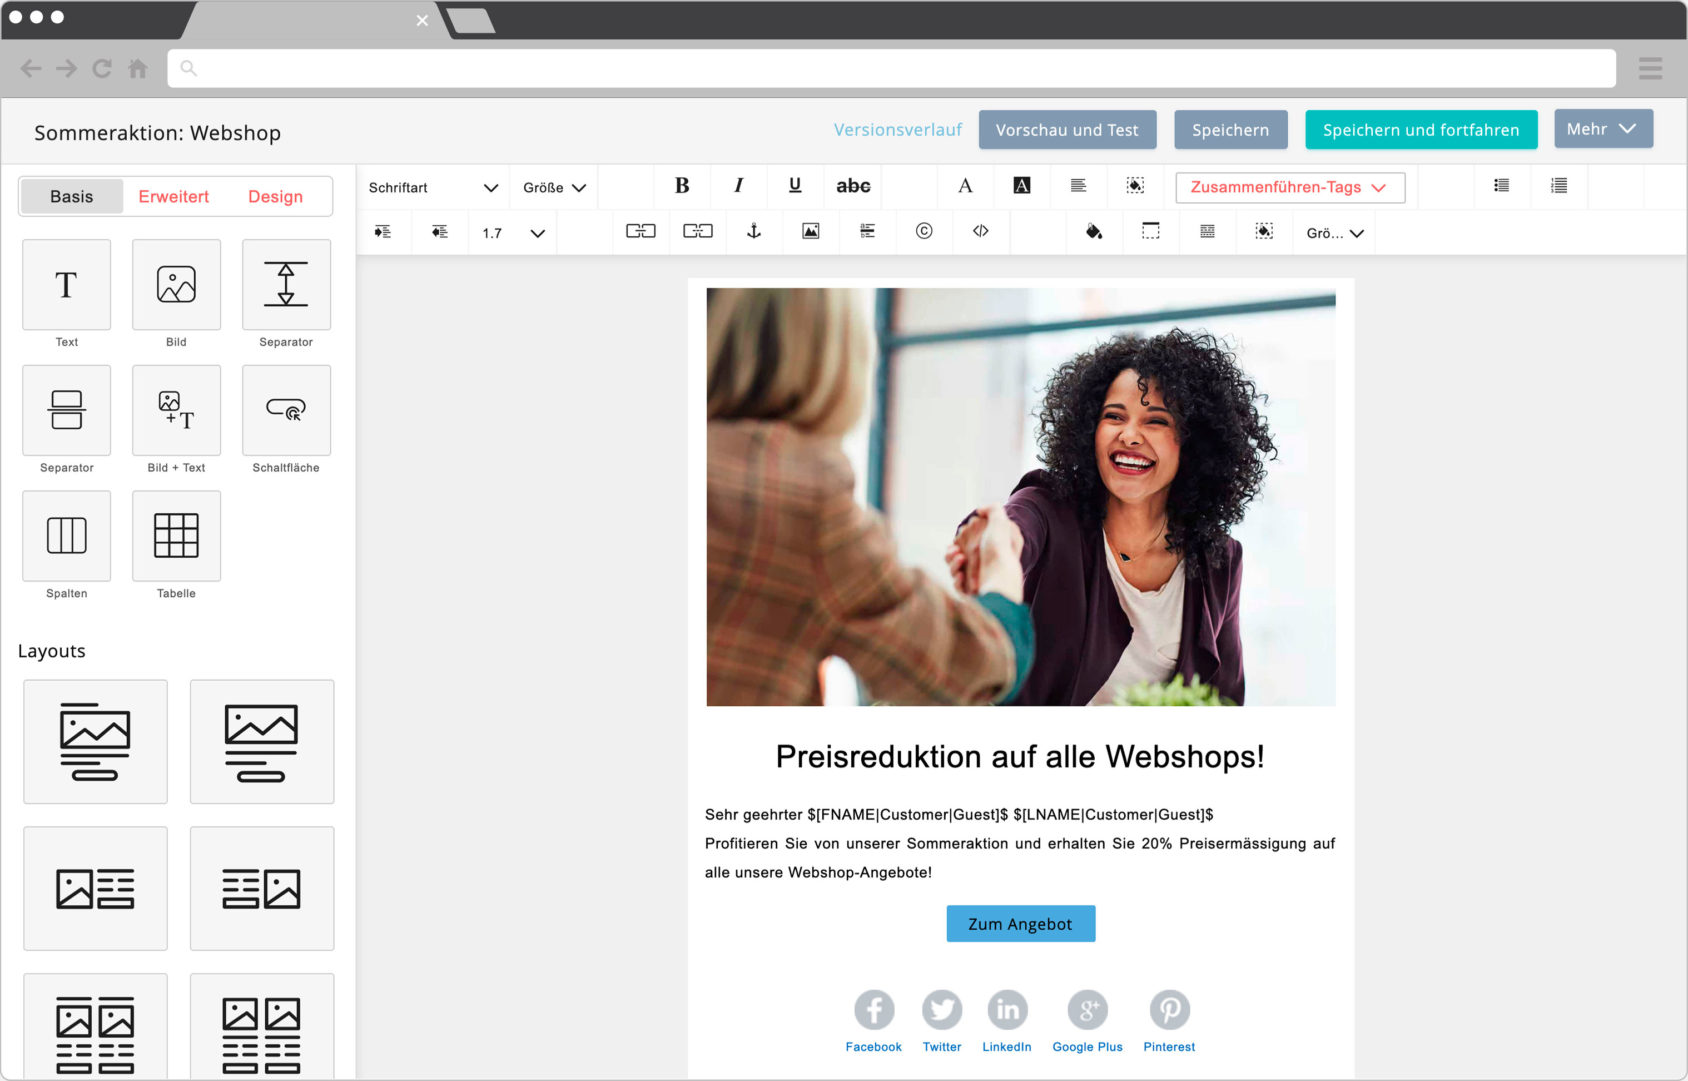Image resolution: width=1688 pixels, height=1081 pixels.
Task: Toggle underline formatting
Action: pyautogui.click(x=795, y=186)
